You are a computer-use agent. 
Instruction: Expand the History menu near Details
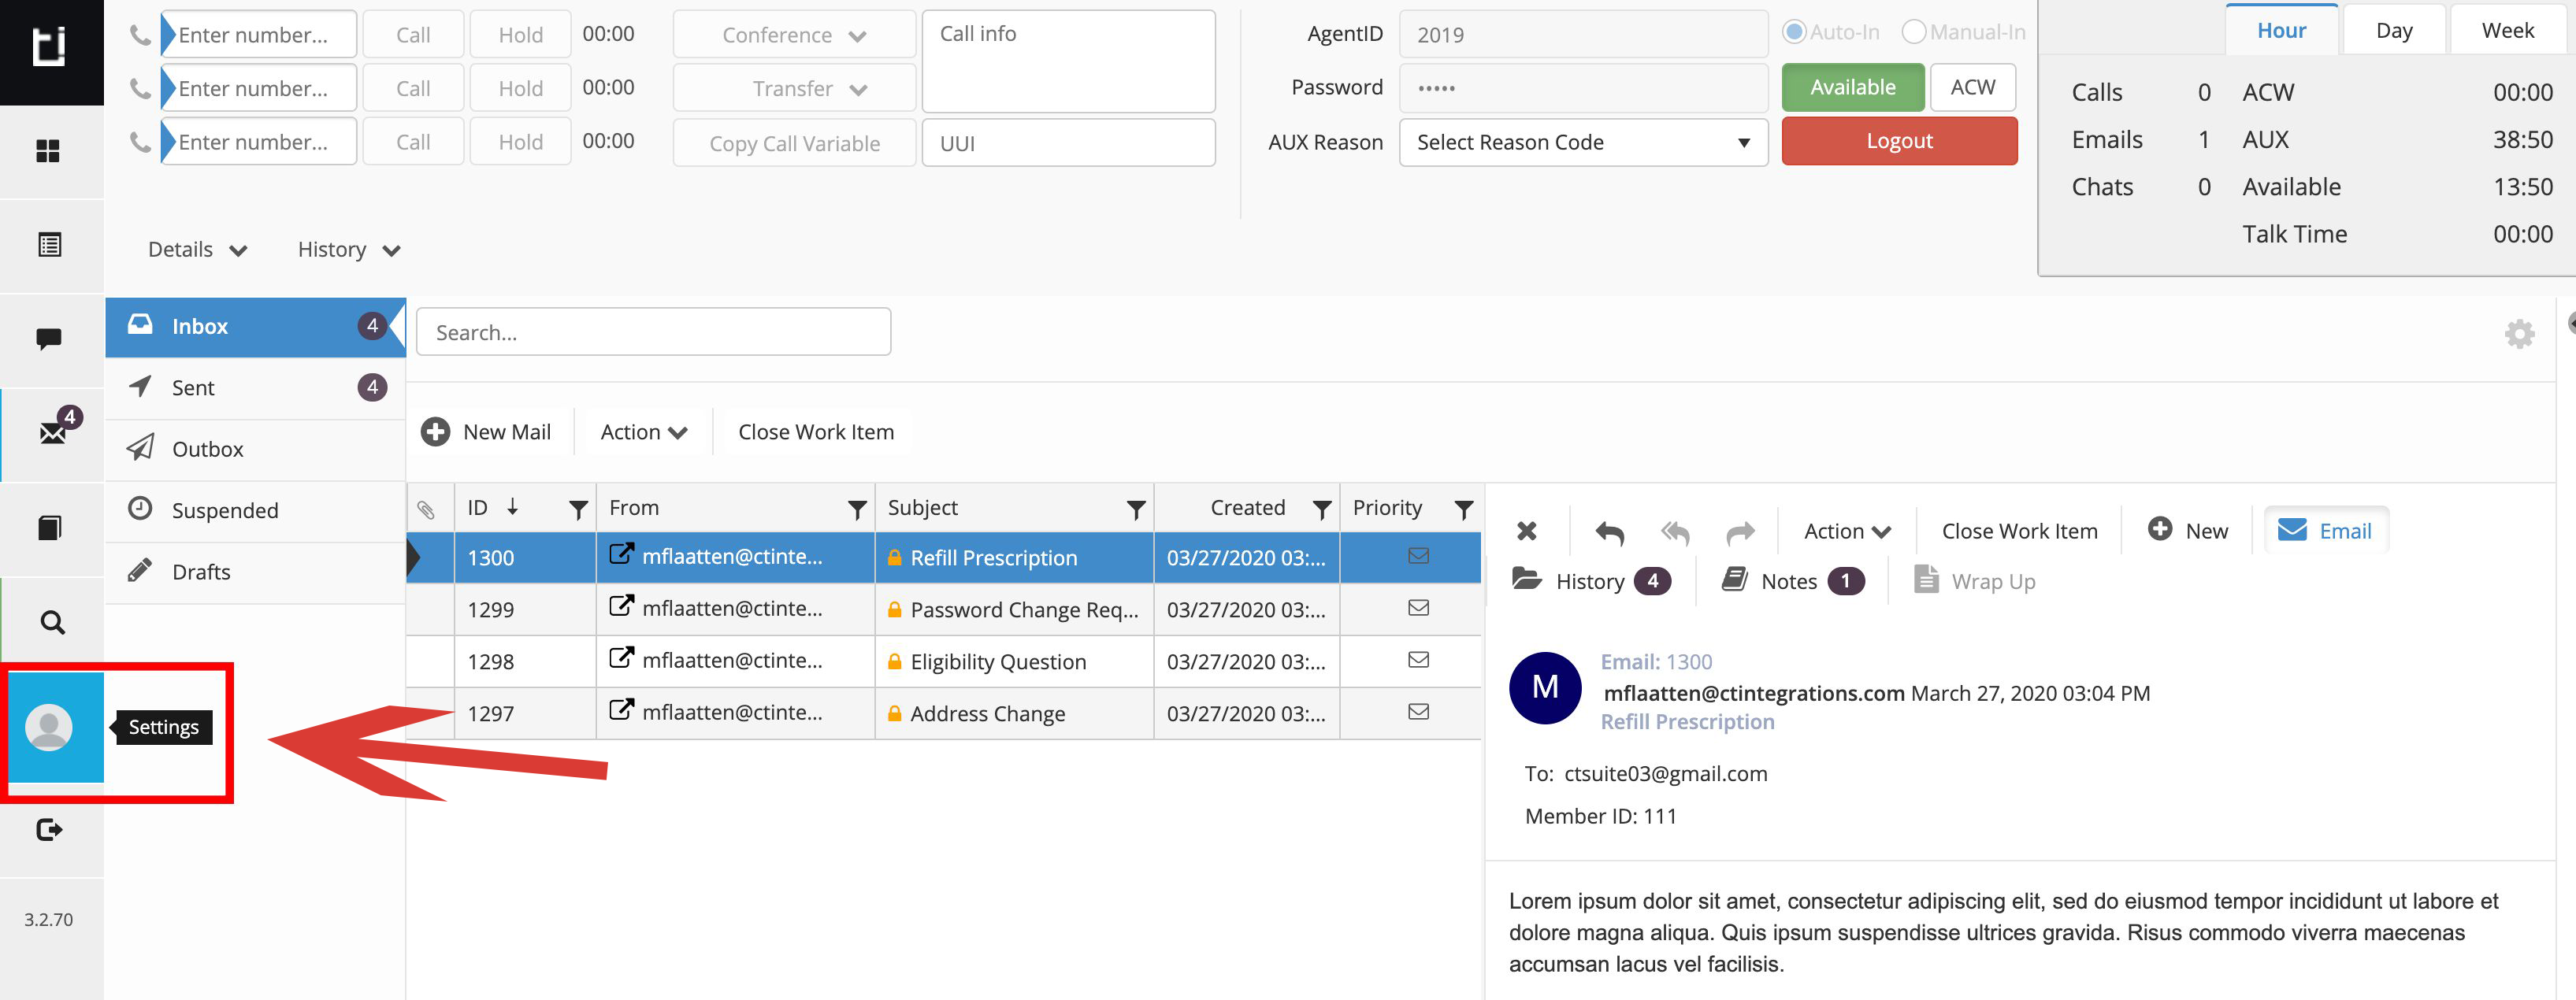point(349,250)
